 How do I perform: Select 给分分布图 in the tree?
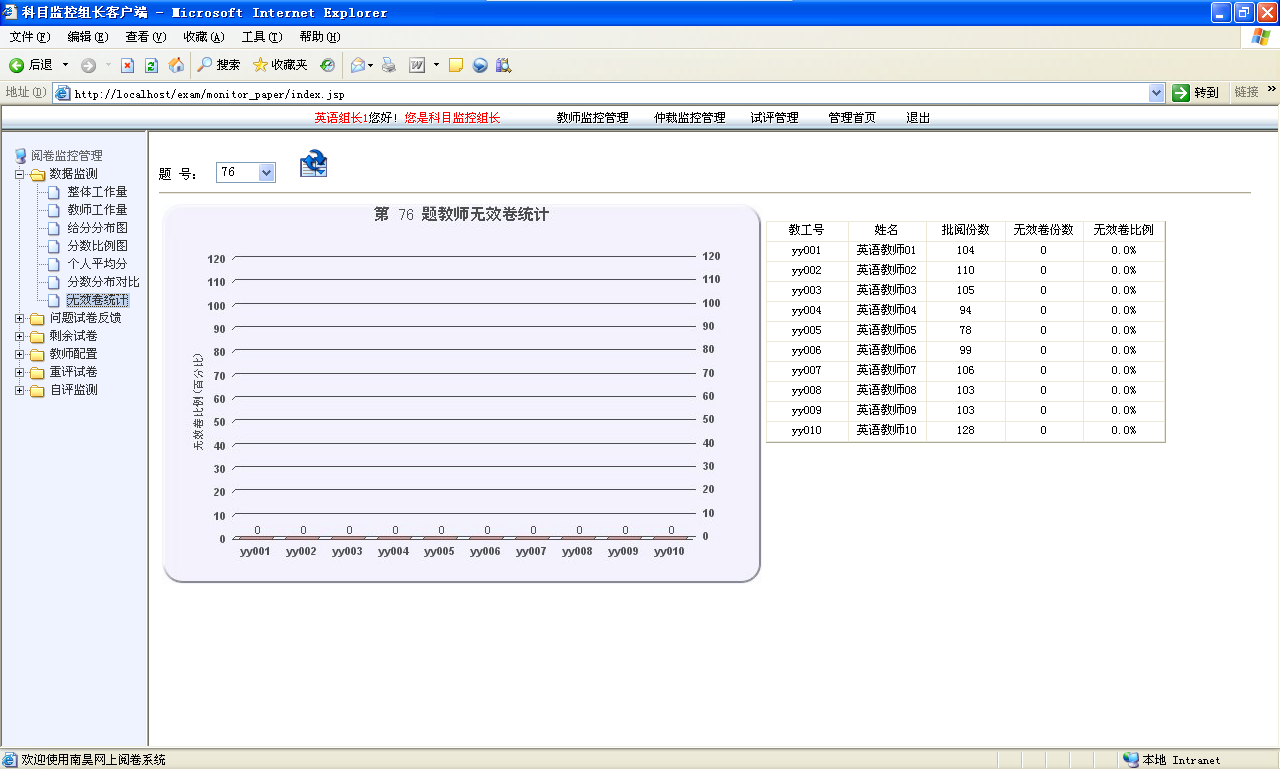tap(97, 228)
